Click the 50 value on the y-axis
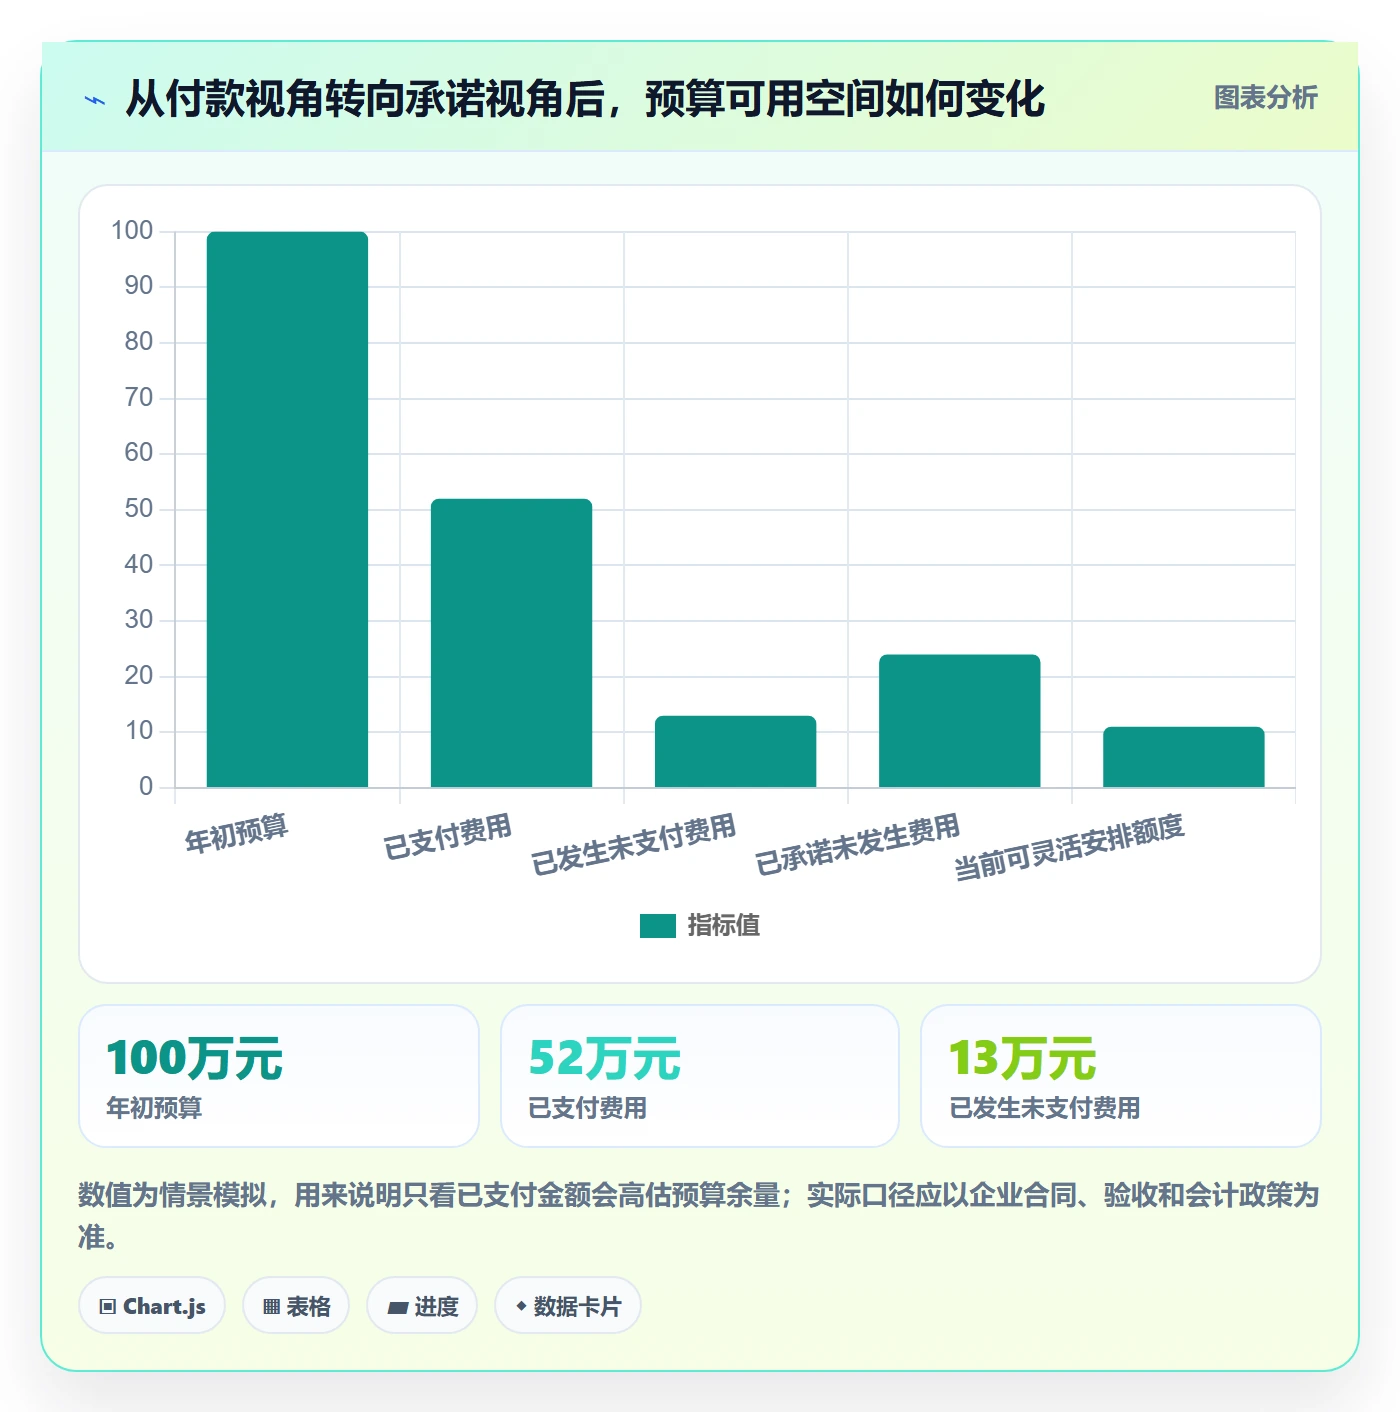 click(x=139, y=509)
